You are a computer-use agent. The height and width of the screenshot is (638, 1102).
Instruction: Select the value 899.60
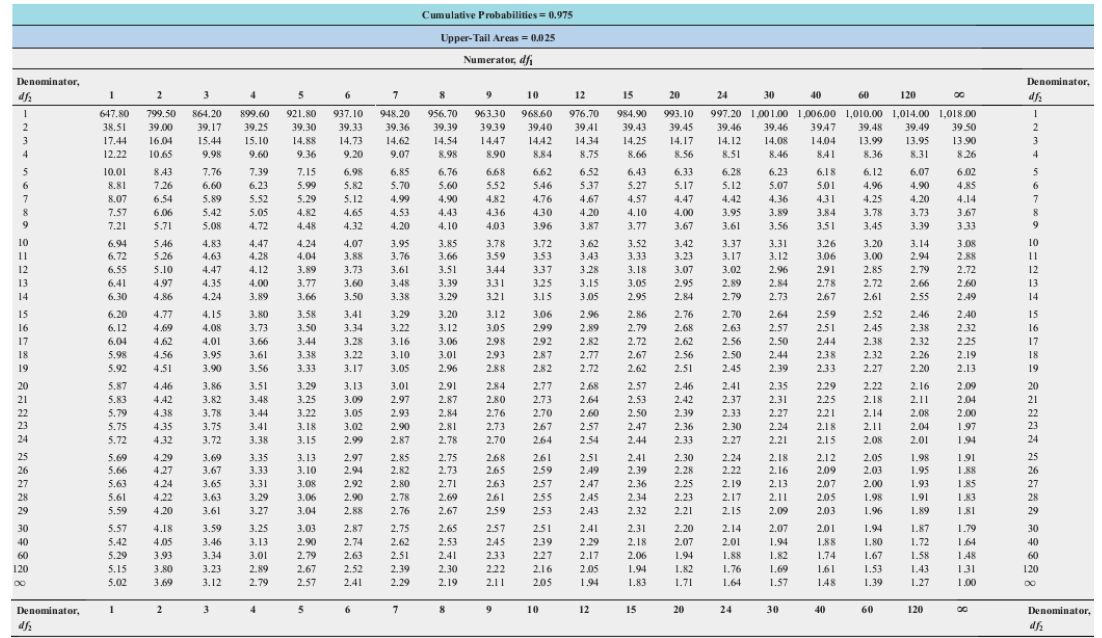click(x=254, y=114)
